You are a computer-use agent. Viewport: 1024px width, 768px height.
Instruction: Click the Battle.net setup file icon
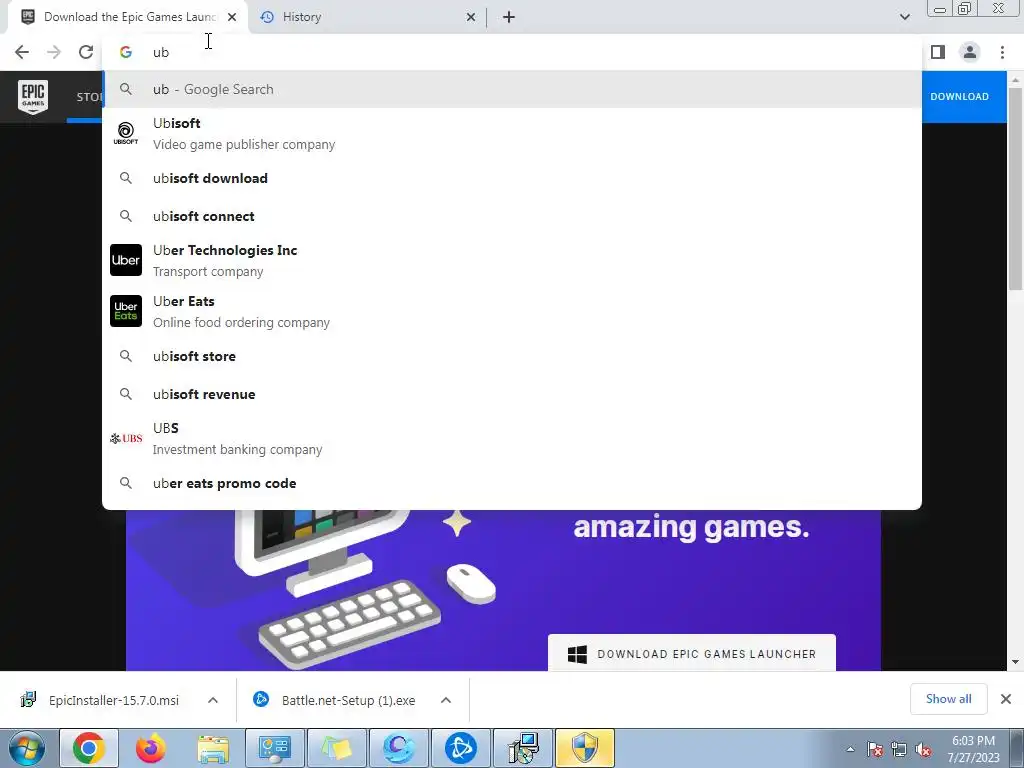[261, 699]
